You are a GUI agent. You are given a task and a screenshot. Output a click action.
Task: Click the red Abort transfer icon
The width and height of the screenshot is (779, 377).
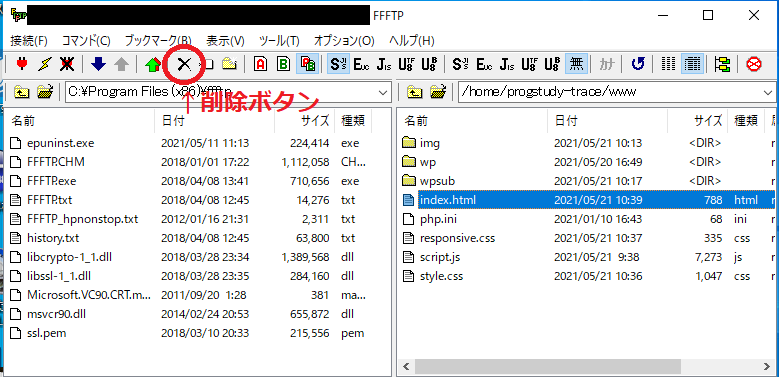click(754, 64)
